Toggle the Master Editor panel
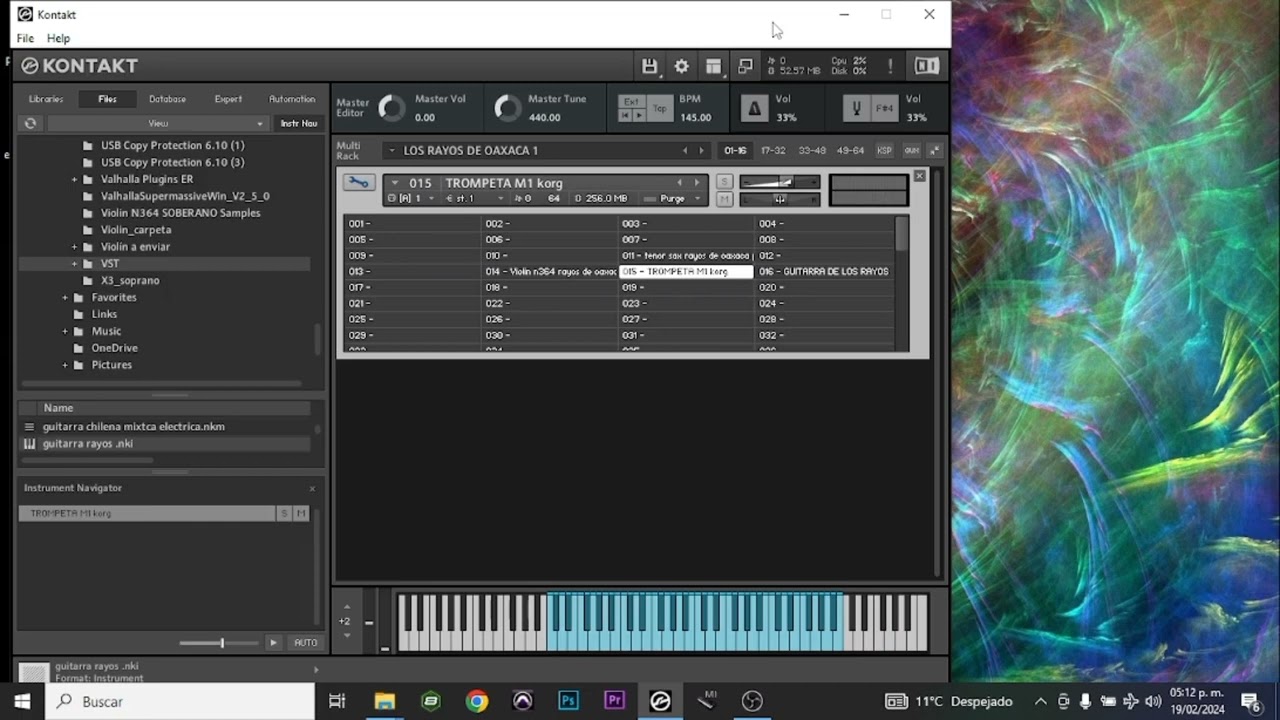This screenshot has width=1280, height=720. coord(352,108)
